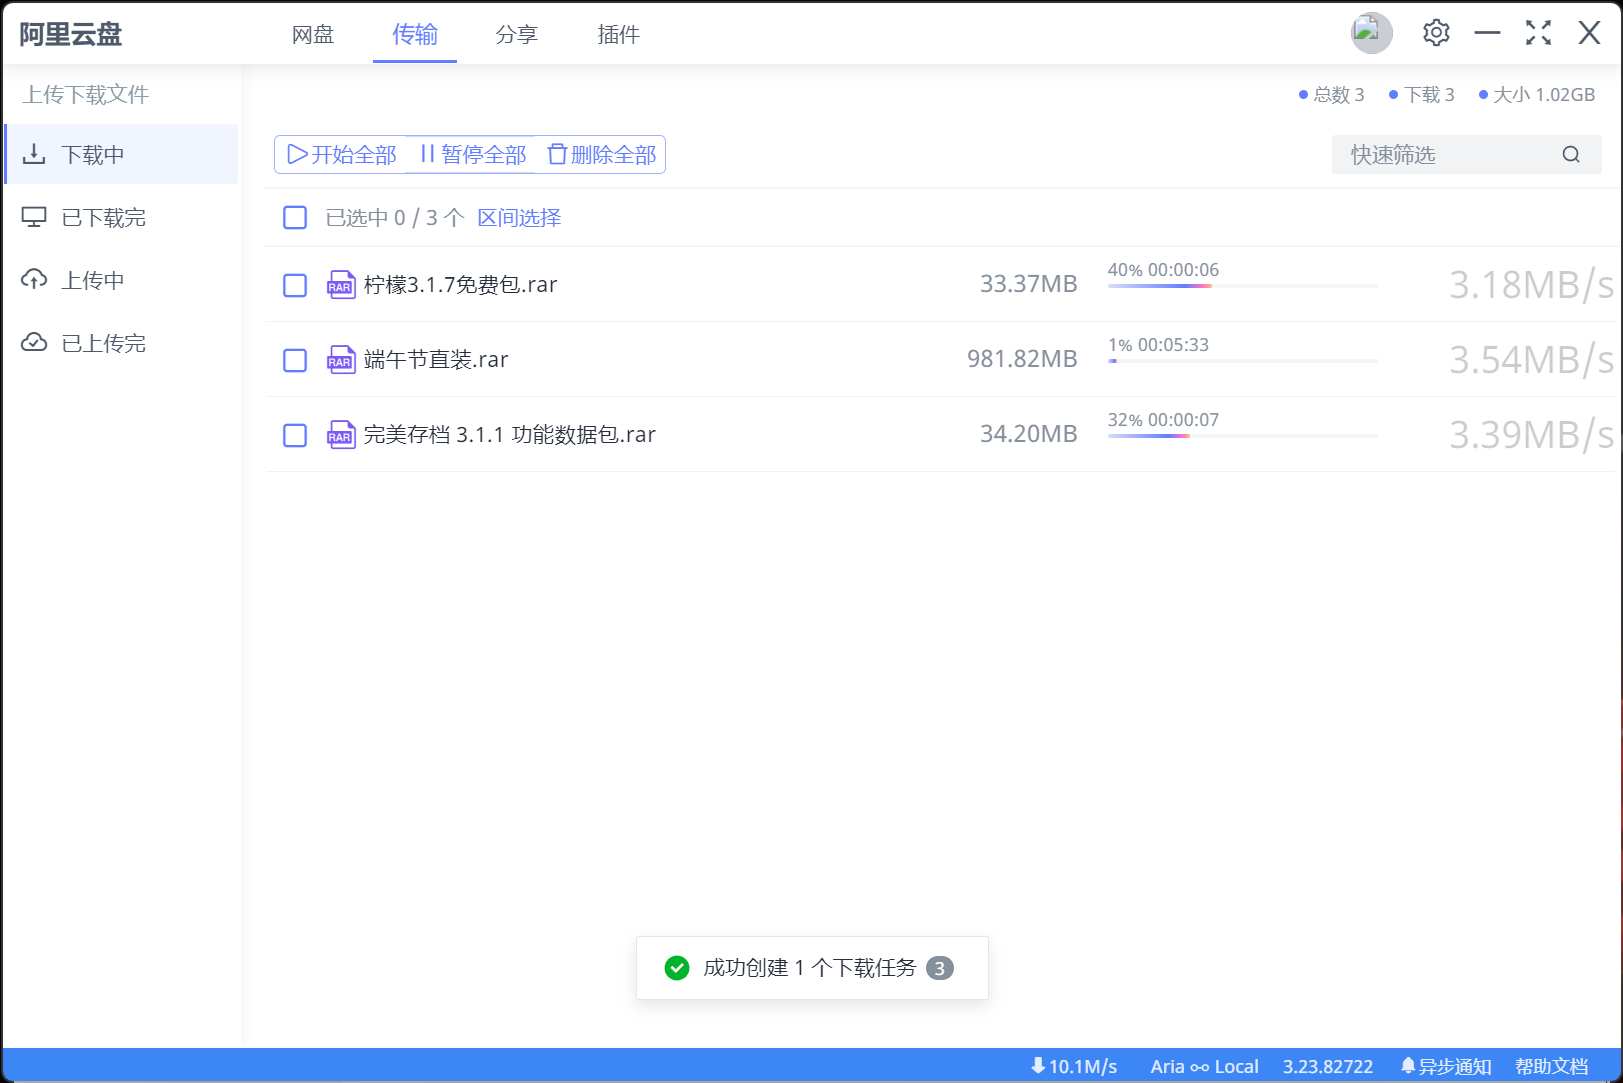
Task: Click the 删除全部 button
Action: point(601,155)
